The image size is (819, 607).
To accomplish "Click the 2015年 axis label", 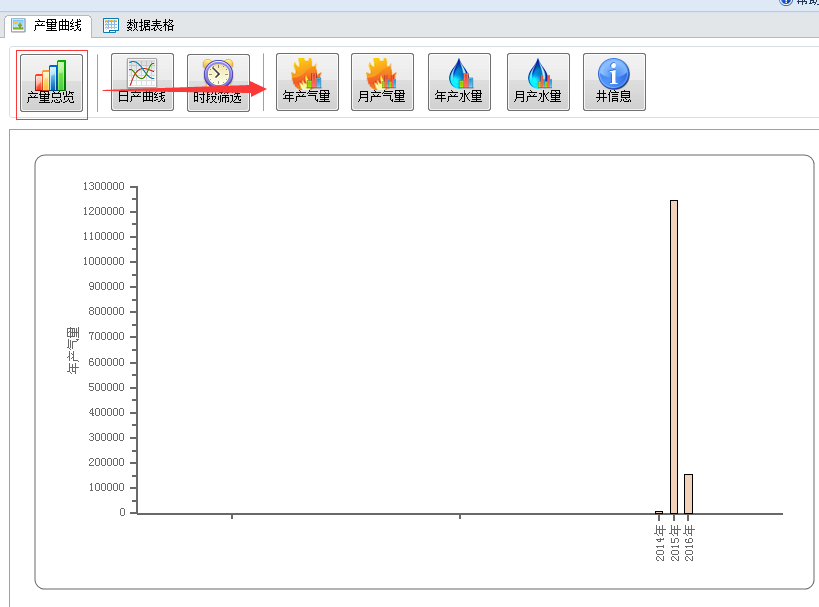I will point(674,543).
